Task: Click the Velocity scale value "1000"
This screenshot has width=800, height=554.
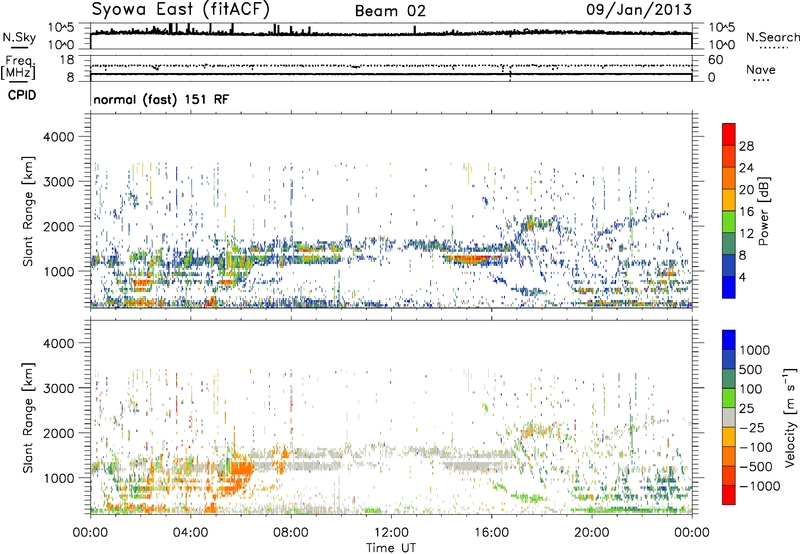Action: click(755, 350)
